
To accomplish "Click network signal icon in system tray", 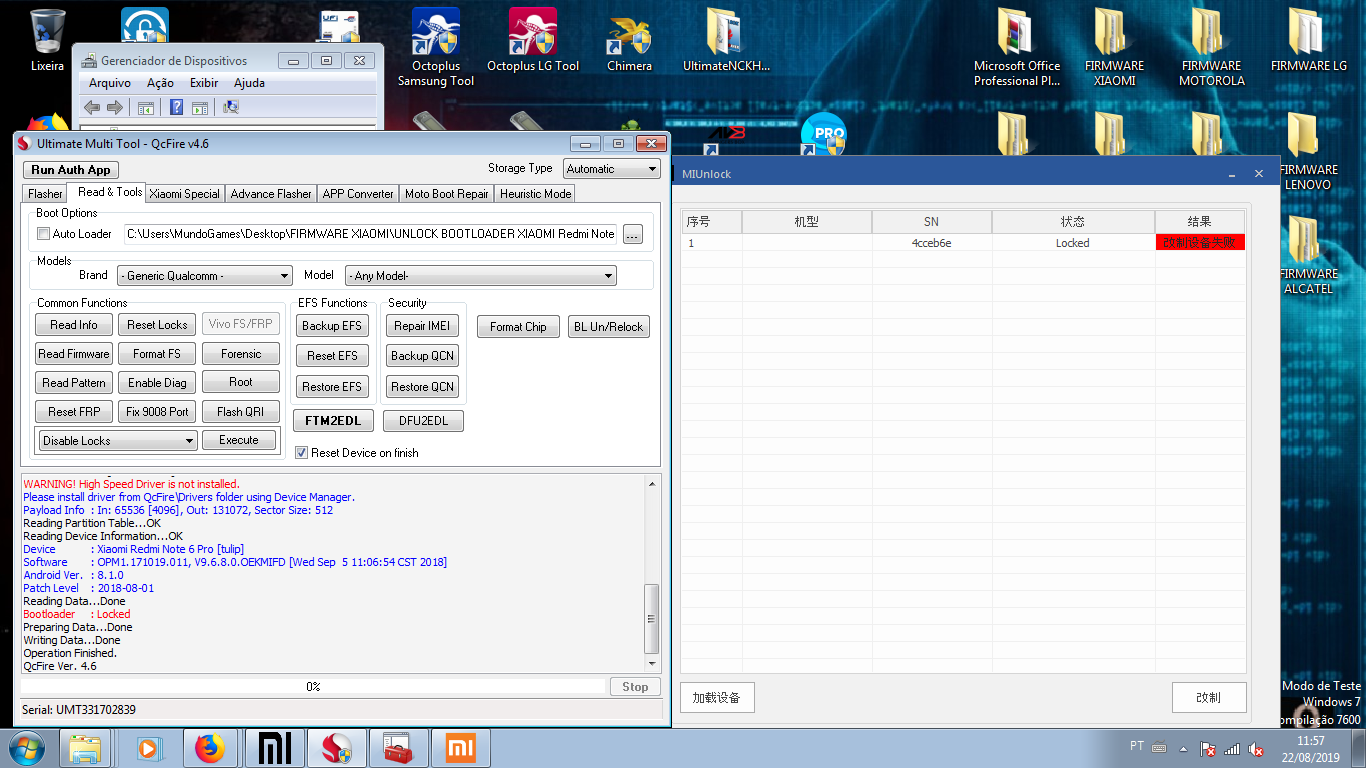I will 1232,748.
